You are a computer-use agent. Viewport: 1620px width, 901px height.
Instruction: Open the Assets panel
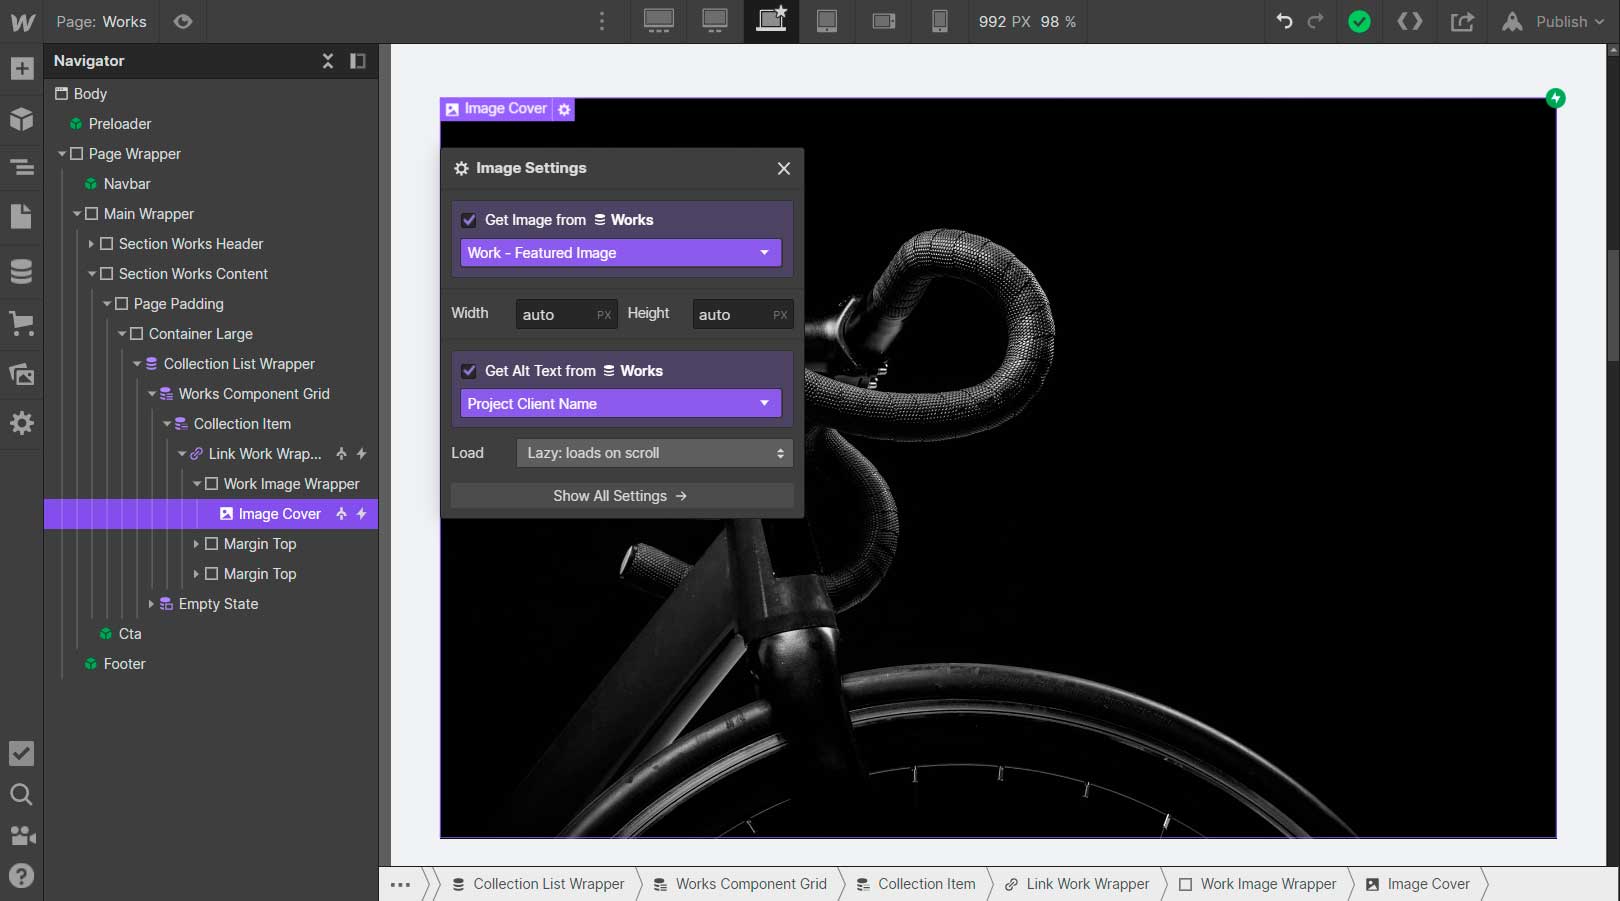pyautogui.click(x=21, y=374)
